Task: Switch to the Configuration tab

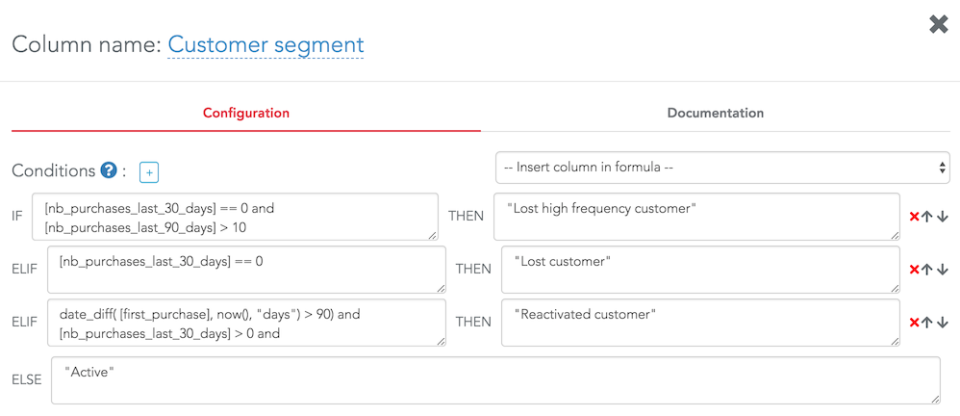Action: click(246, 113)
